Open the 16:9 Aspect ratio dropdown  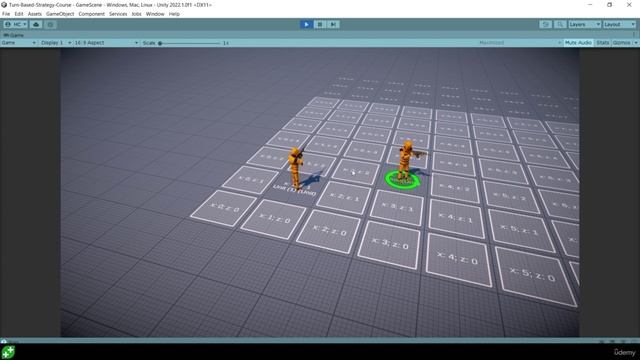click(106, 43)
